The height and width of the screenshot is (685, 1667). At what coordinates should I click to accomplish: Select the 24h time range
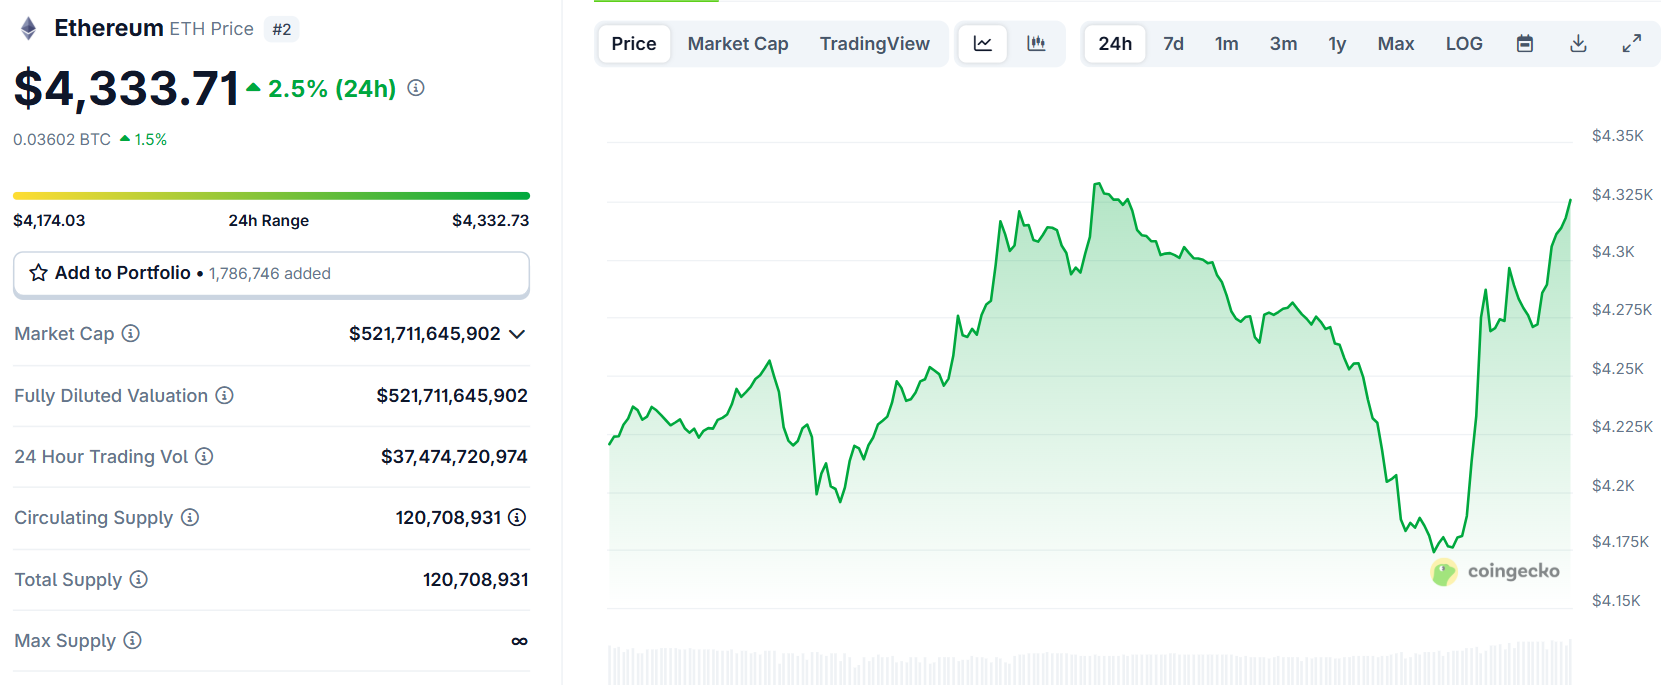point(1115,44)
